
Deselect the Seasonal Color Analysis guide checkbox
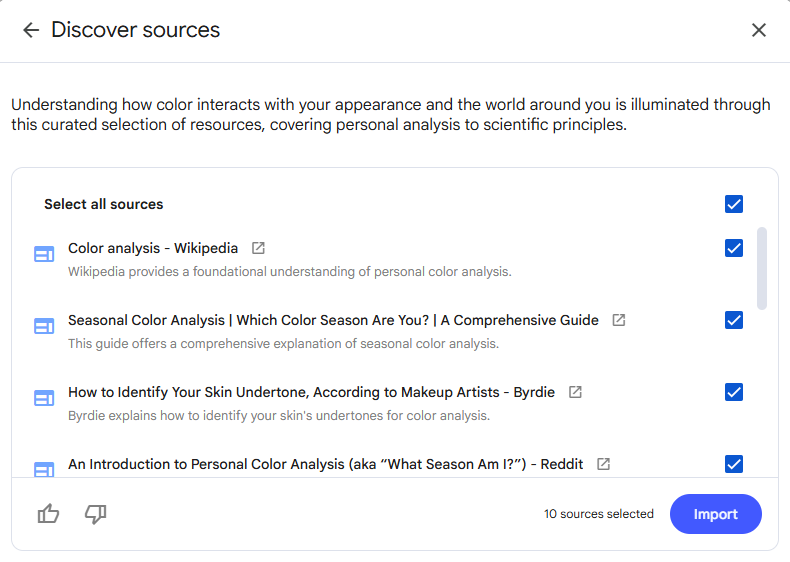point(734,320)
